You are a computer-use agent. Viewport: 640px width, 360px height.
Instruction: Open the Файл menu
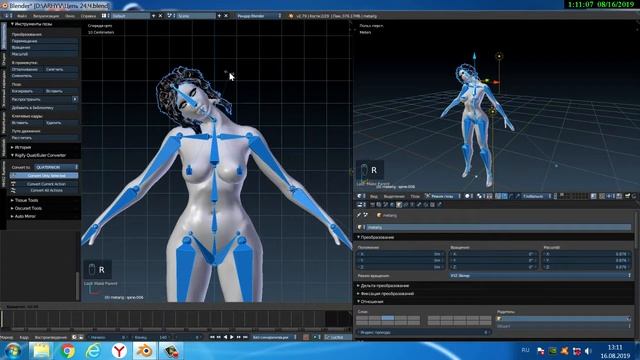(x=22, y=16)
